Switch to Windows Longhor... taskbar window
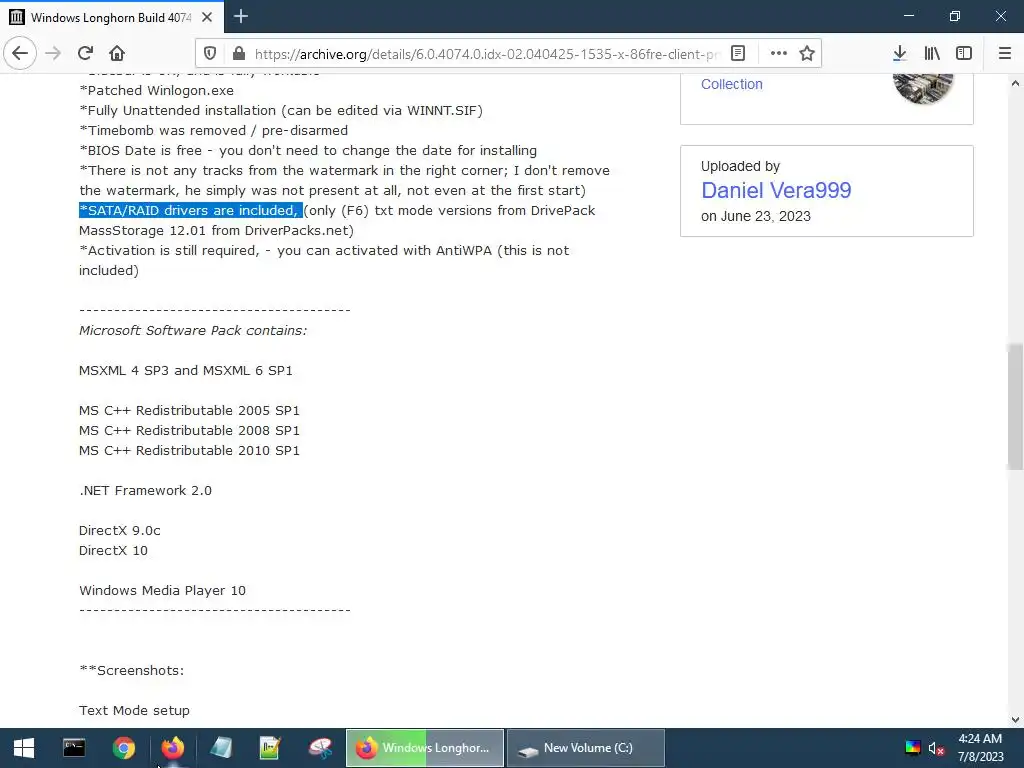Screen dimensions: 1024x768 coord(424,748)
